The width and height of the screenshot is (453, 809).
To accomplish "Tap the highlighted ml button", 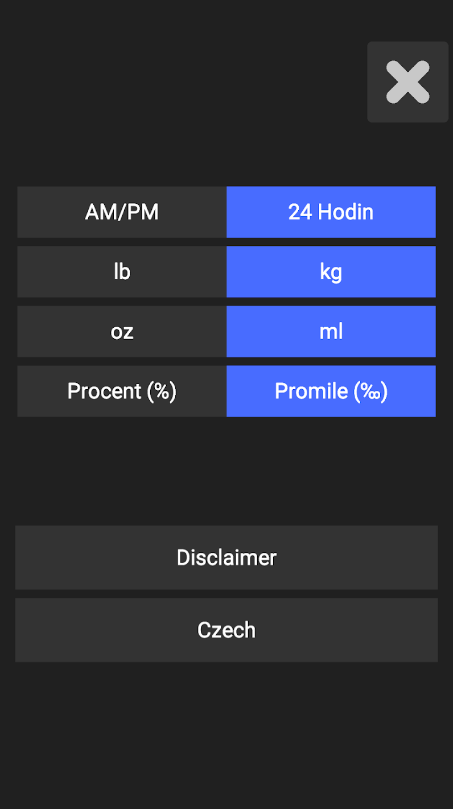I will (x=331, y=331).
